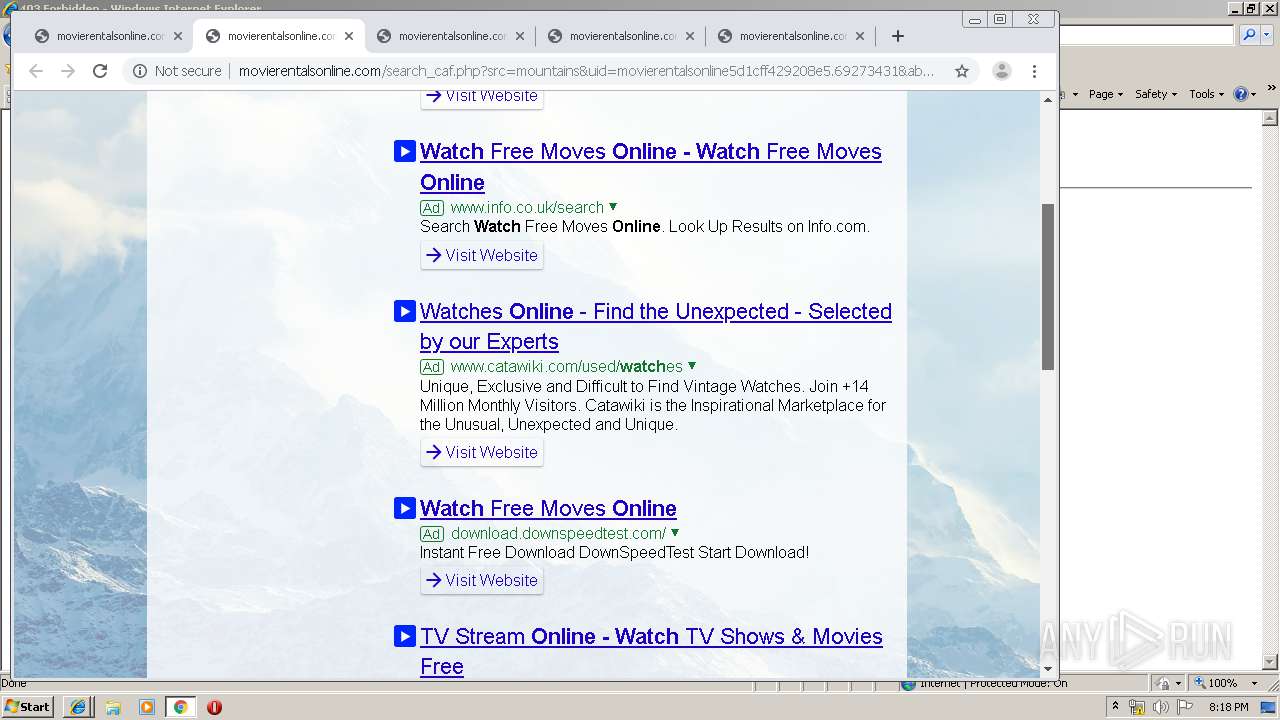Show hidden system tray icons
The image size is (1280, 720).
point(1115,707)
